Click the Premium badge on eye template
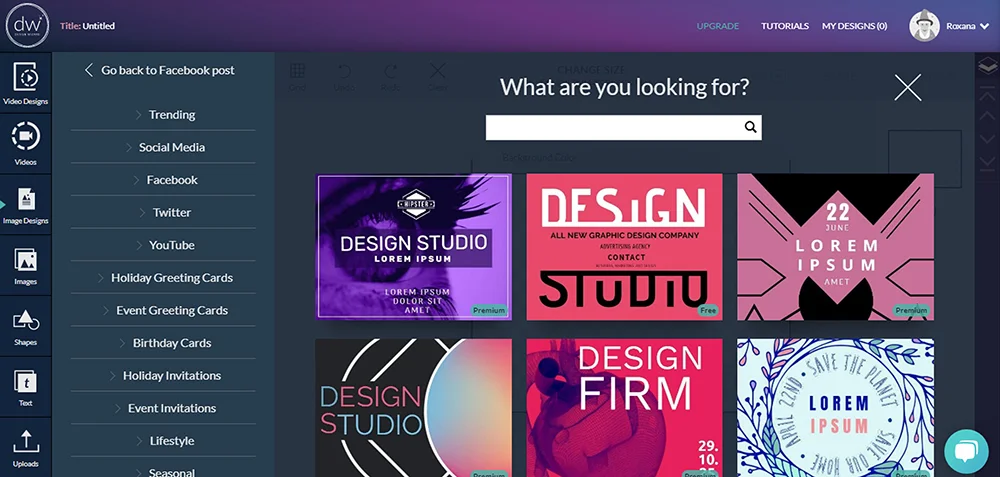The width and height of the screenshot is (1000, 477). pyautogui.click(x=489, y=311)
